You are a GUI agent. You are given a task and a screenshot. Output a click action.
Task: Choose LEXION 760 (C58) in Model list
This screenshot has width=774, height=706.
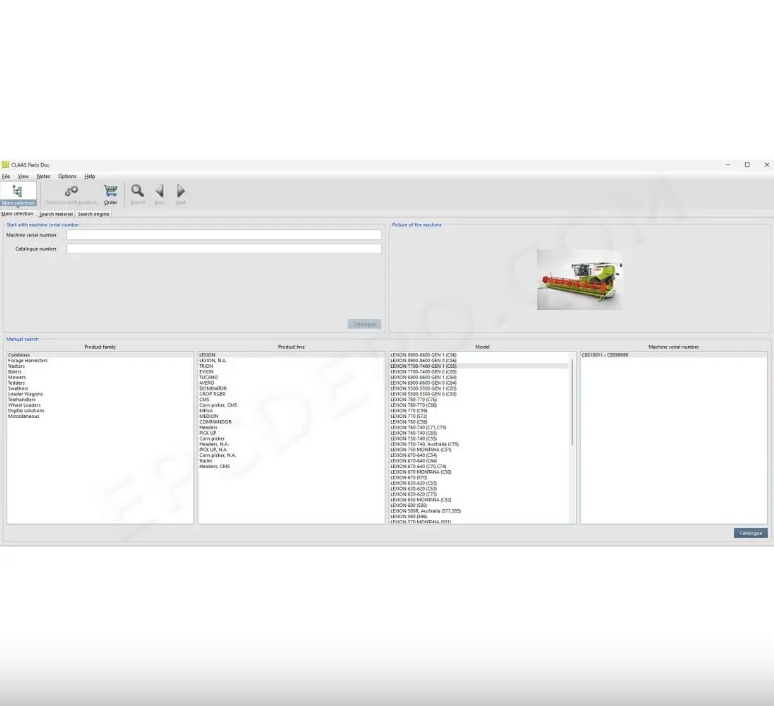[x=408, y=421]
